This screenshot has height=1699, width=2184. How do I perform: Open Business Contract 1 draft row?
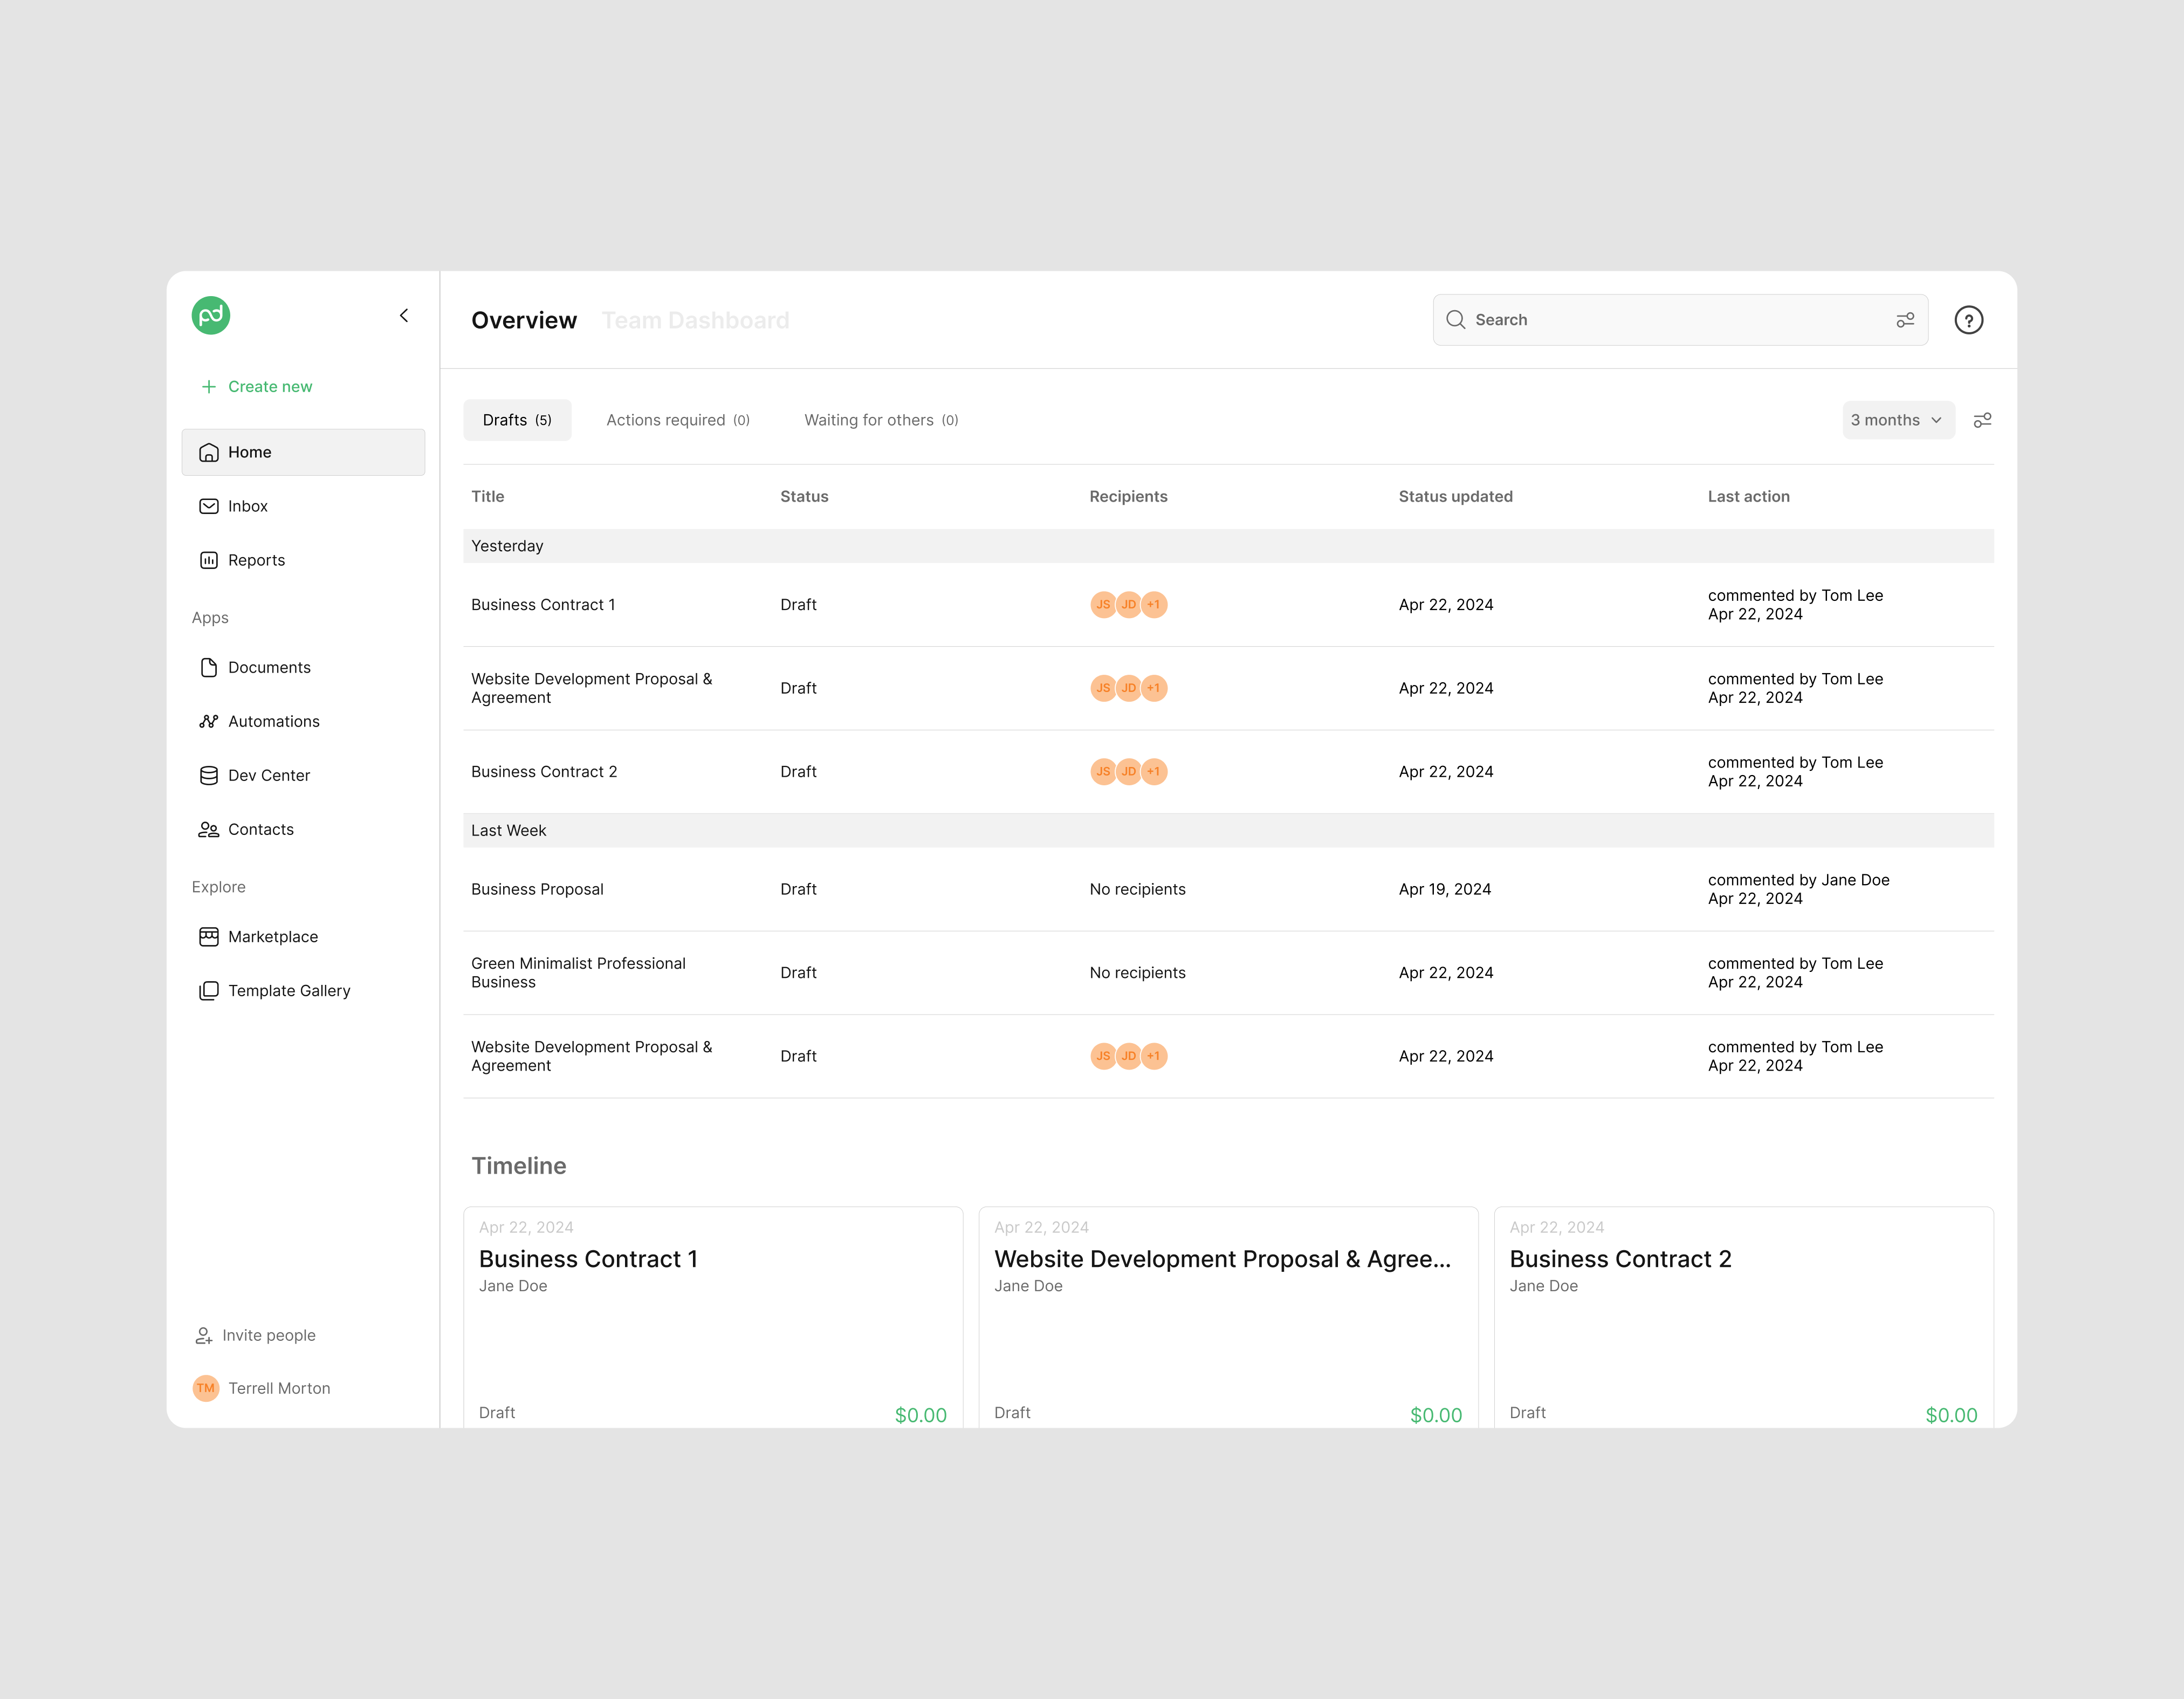pos(1228,605)
